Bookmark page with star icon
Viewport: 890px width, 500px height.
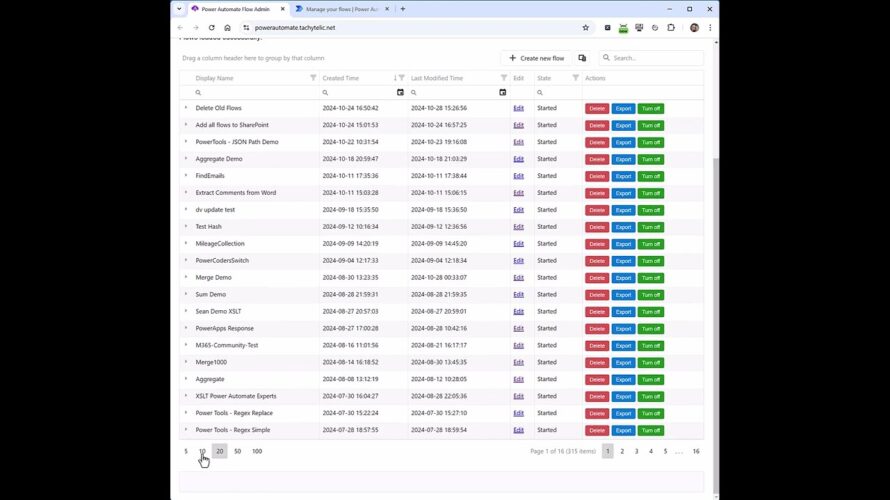[x=586, y=27]
